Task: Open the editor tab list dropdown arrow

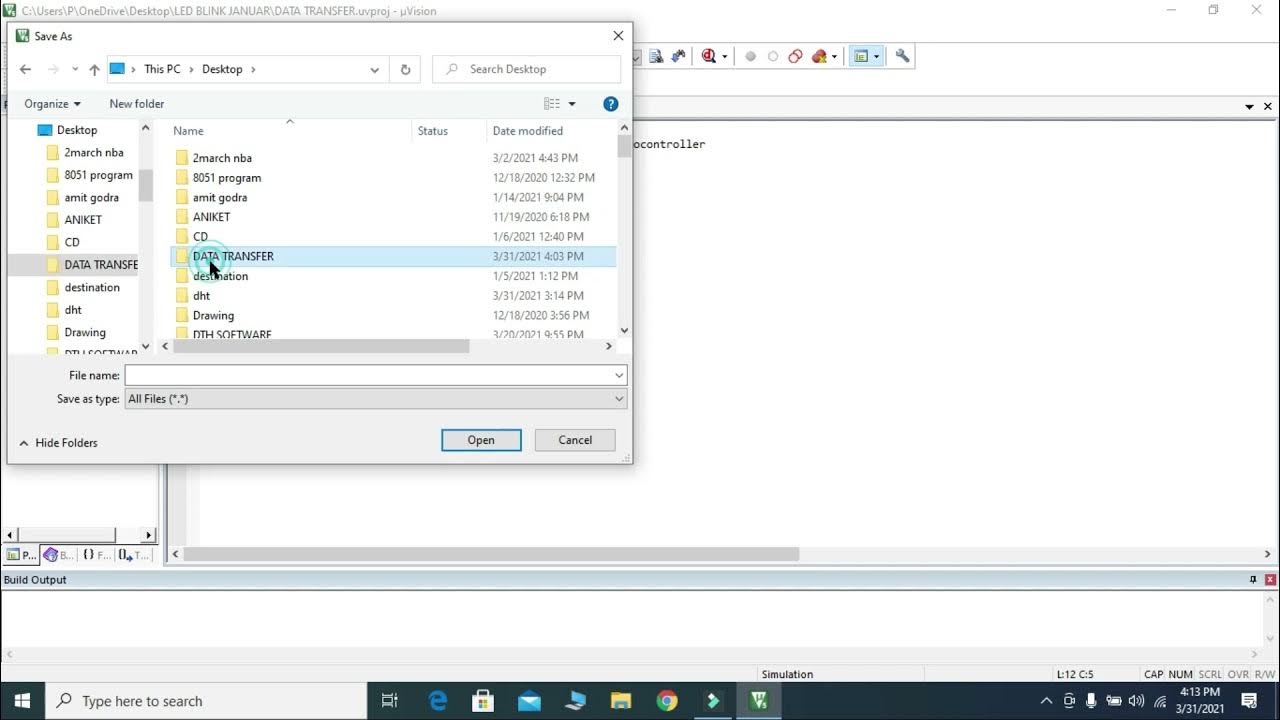Action: [x=1249, y=106]
